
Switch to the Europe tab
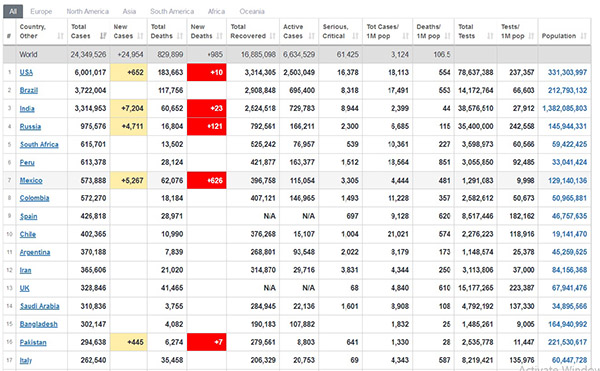tap(41, 11)
